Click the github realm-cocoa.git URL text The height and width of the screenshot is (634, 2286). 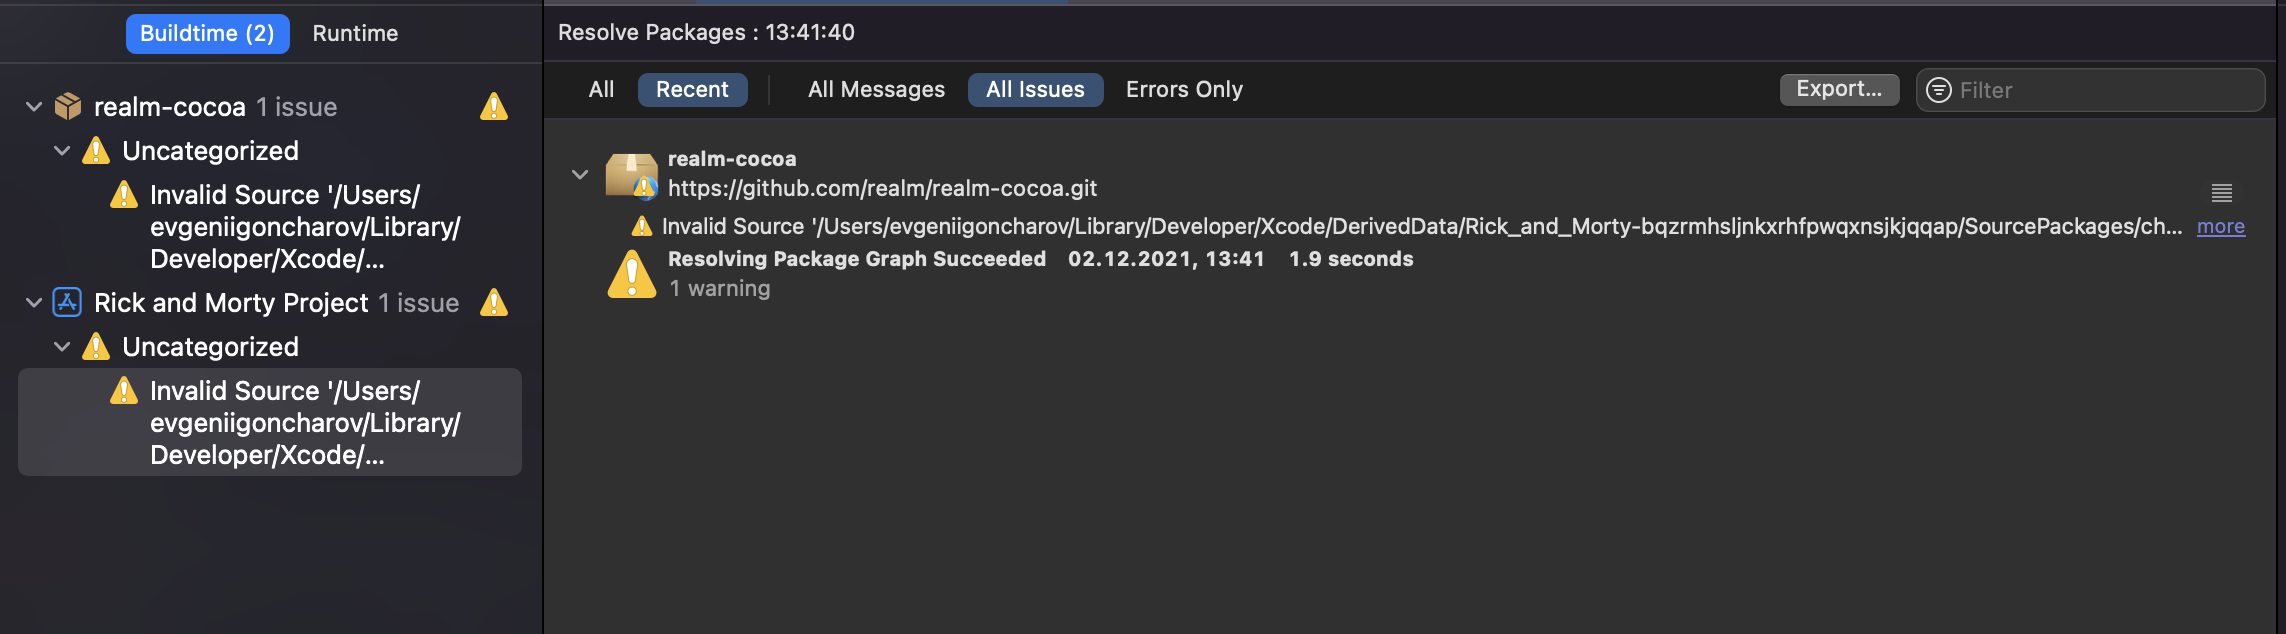(882, 188)
